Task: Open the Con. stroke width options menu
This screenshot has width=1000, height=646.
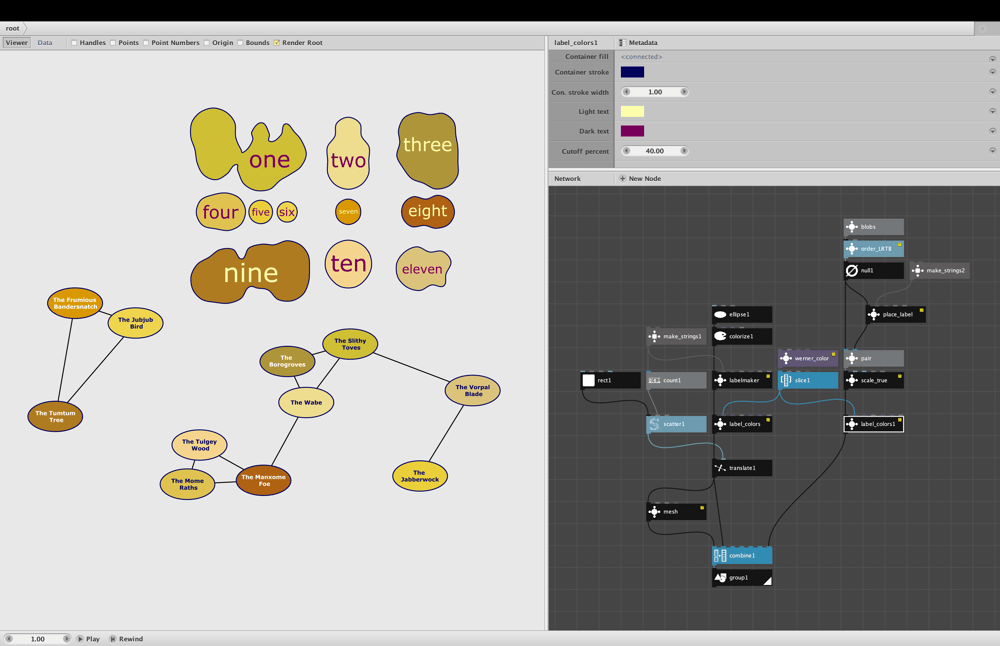Action: (992, 92)
